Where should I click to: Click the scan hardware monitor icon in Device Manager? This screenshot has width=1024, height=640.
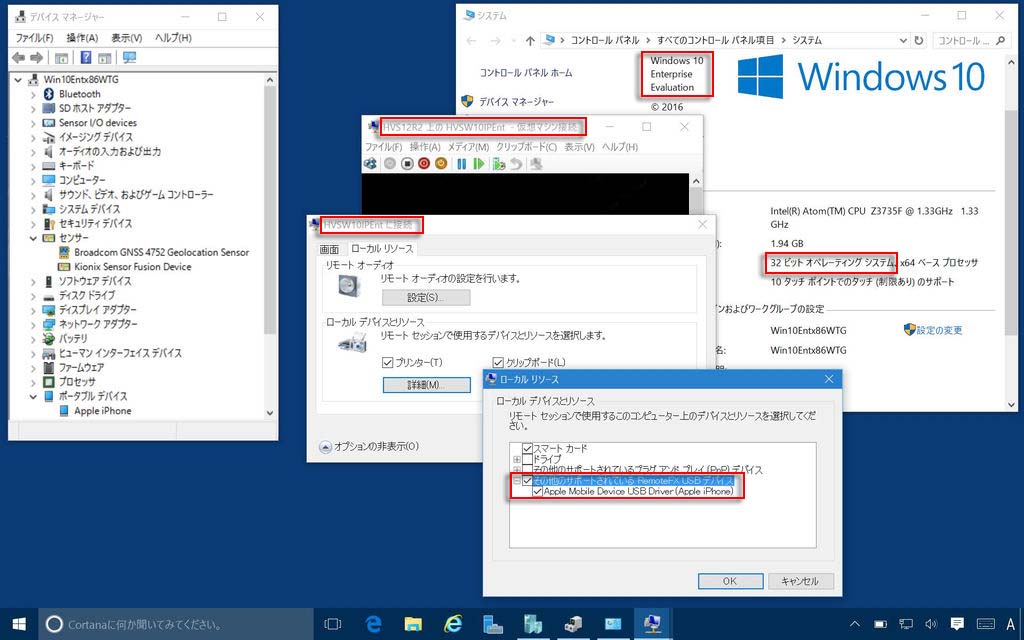coord(130,57)
